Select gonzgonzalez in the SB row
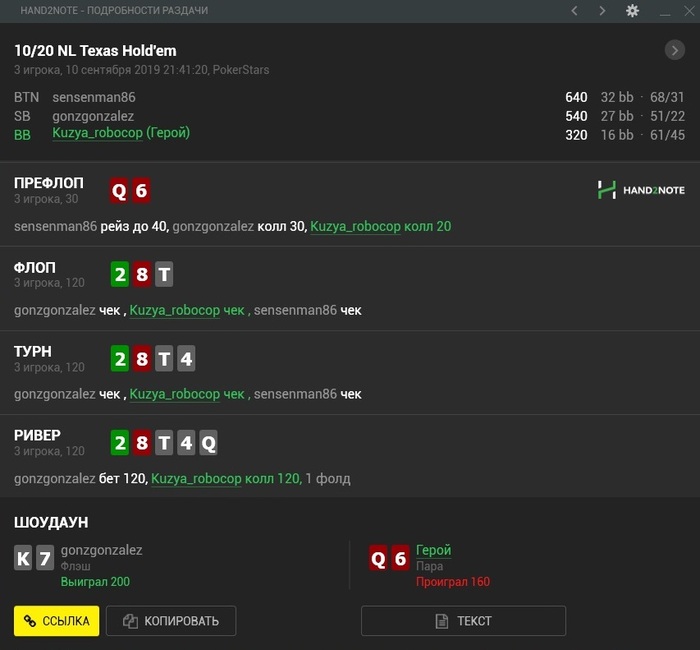The height and width of the screenshot is (650, 700). click(x=93, y=116)
